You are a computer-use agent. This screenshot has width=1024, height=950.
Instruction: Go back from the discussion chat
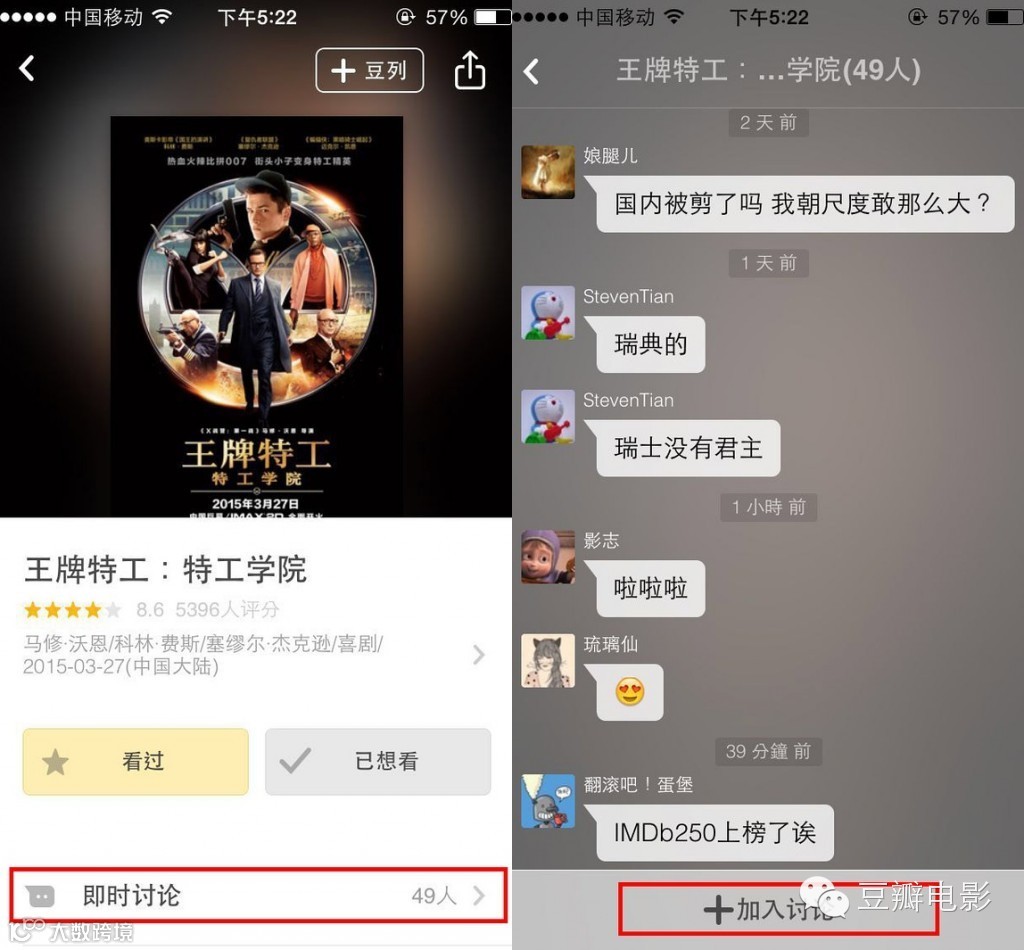tap(532, 71)
